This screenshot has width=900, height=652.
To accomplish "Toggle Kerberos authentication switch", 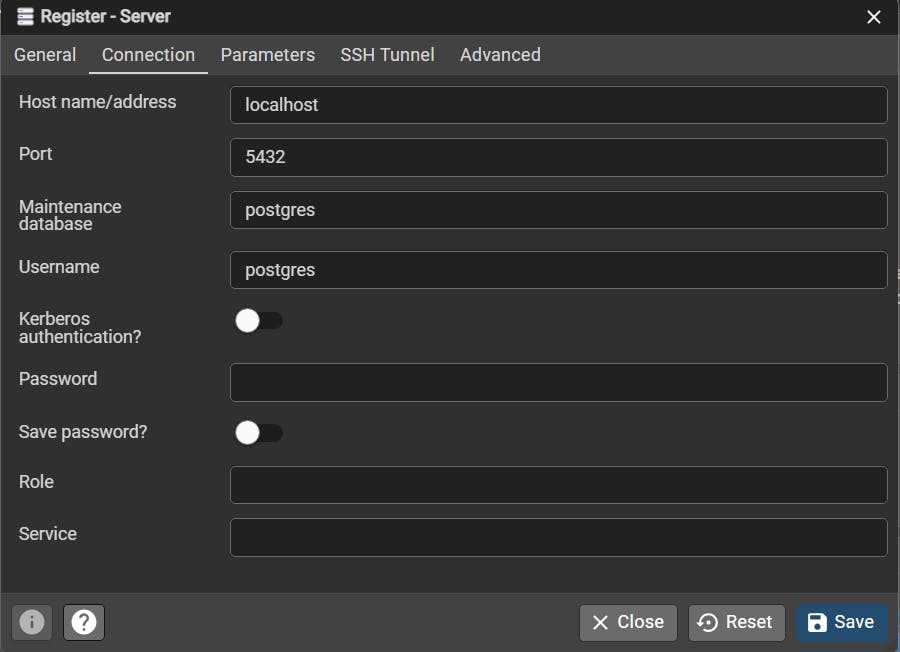I will tap(258, 321).
